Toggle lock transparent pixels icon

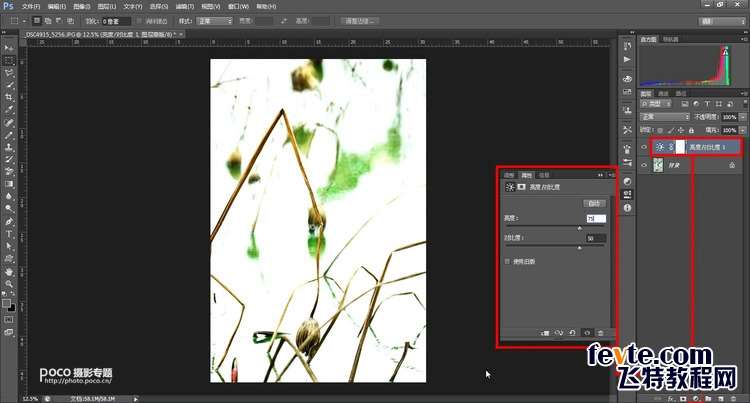660,130
